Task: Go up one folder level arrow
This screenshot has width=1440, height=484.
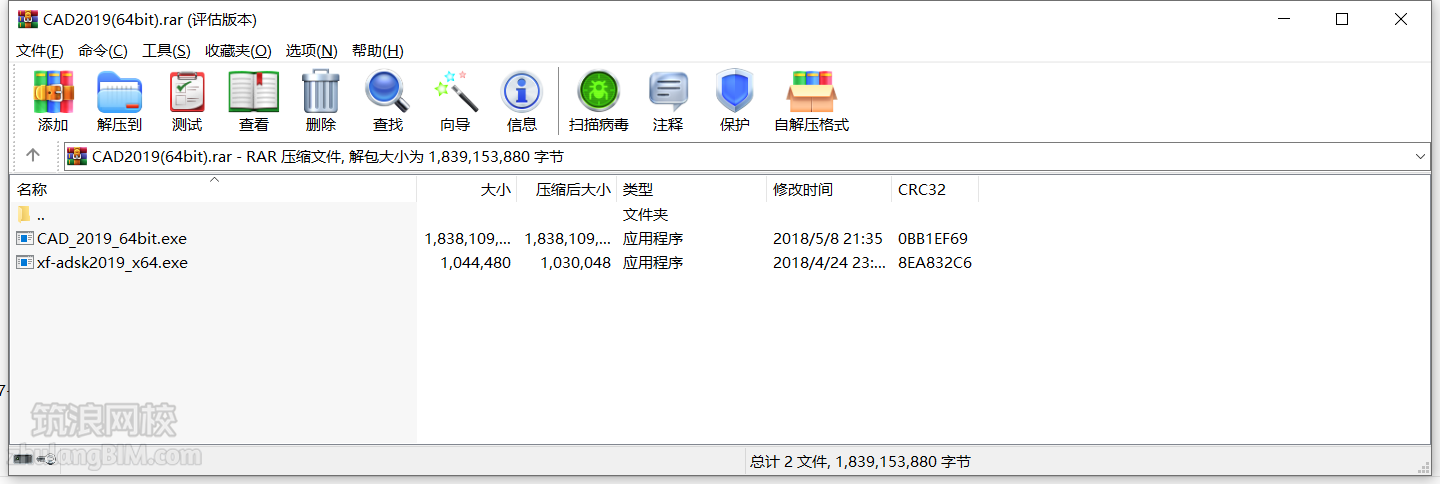Action: tap(33, 155)
